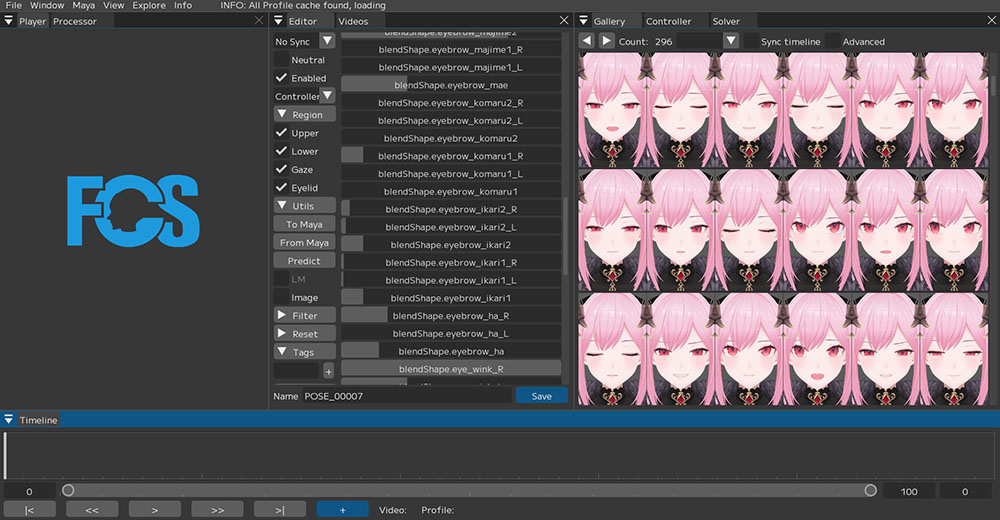Open the Window menu
Viewport: 1000px width, 520px height.
[x=47, y=5]
